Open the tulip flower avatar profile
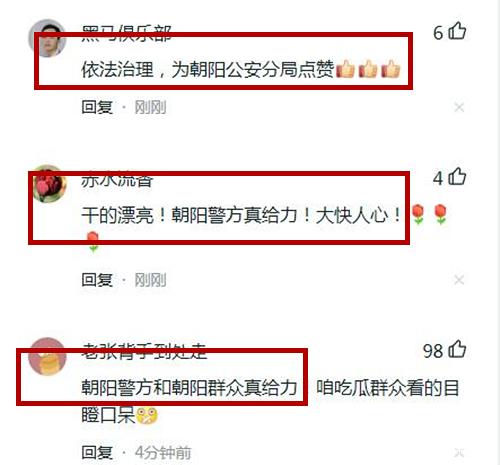This screenshot has width=500, height=465. click(x=47, y=183)
